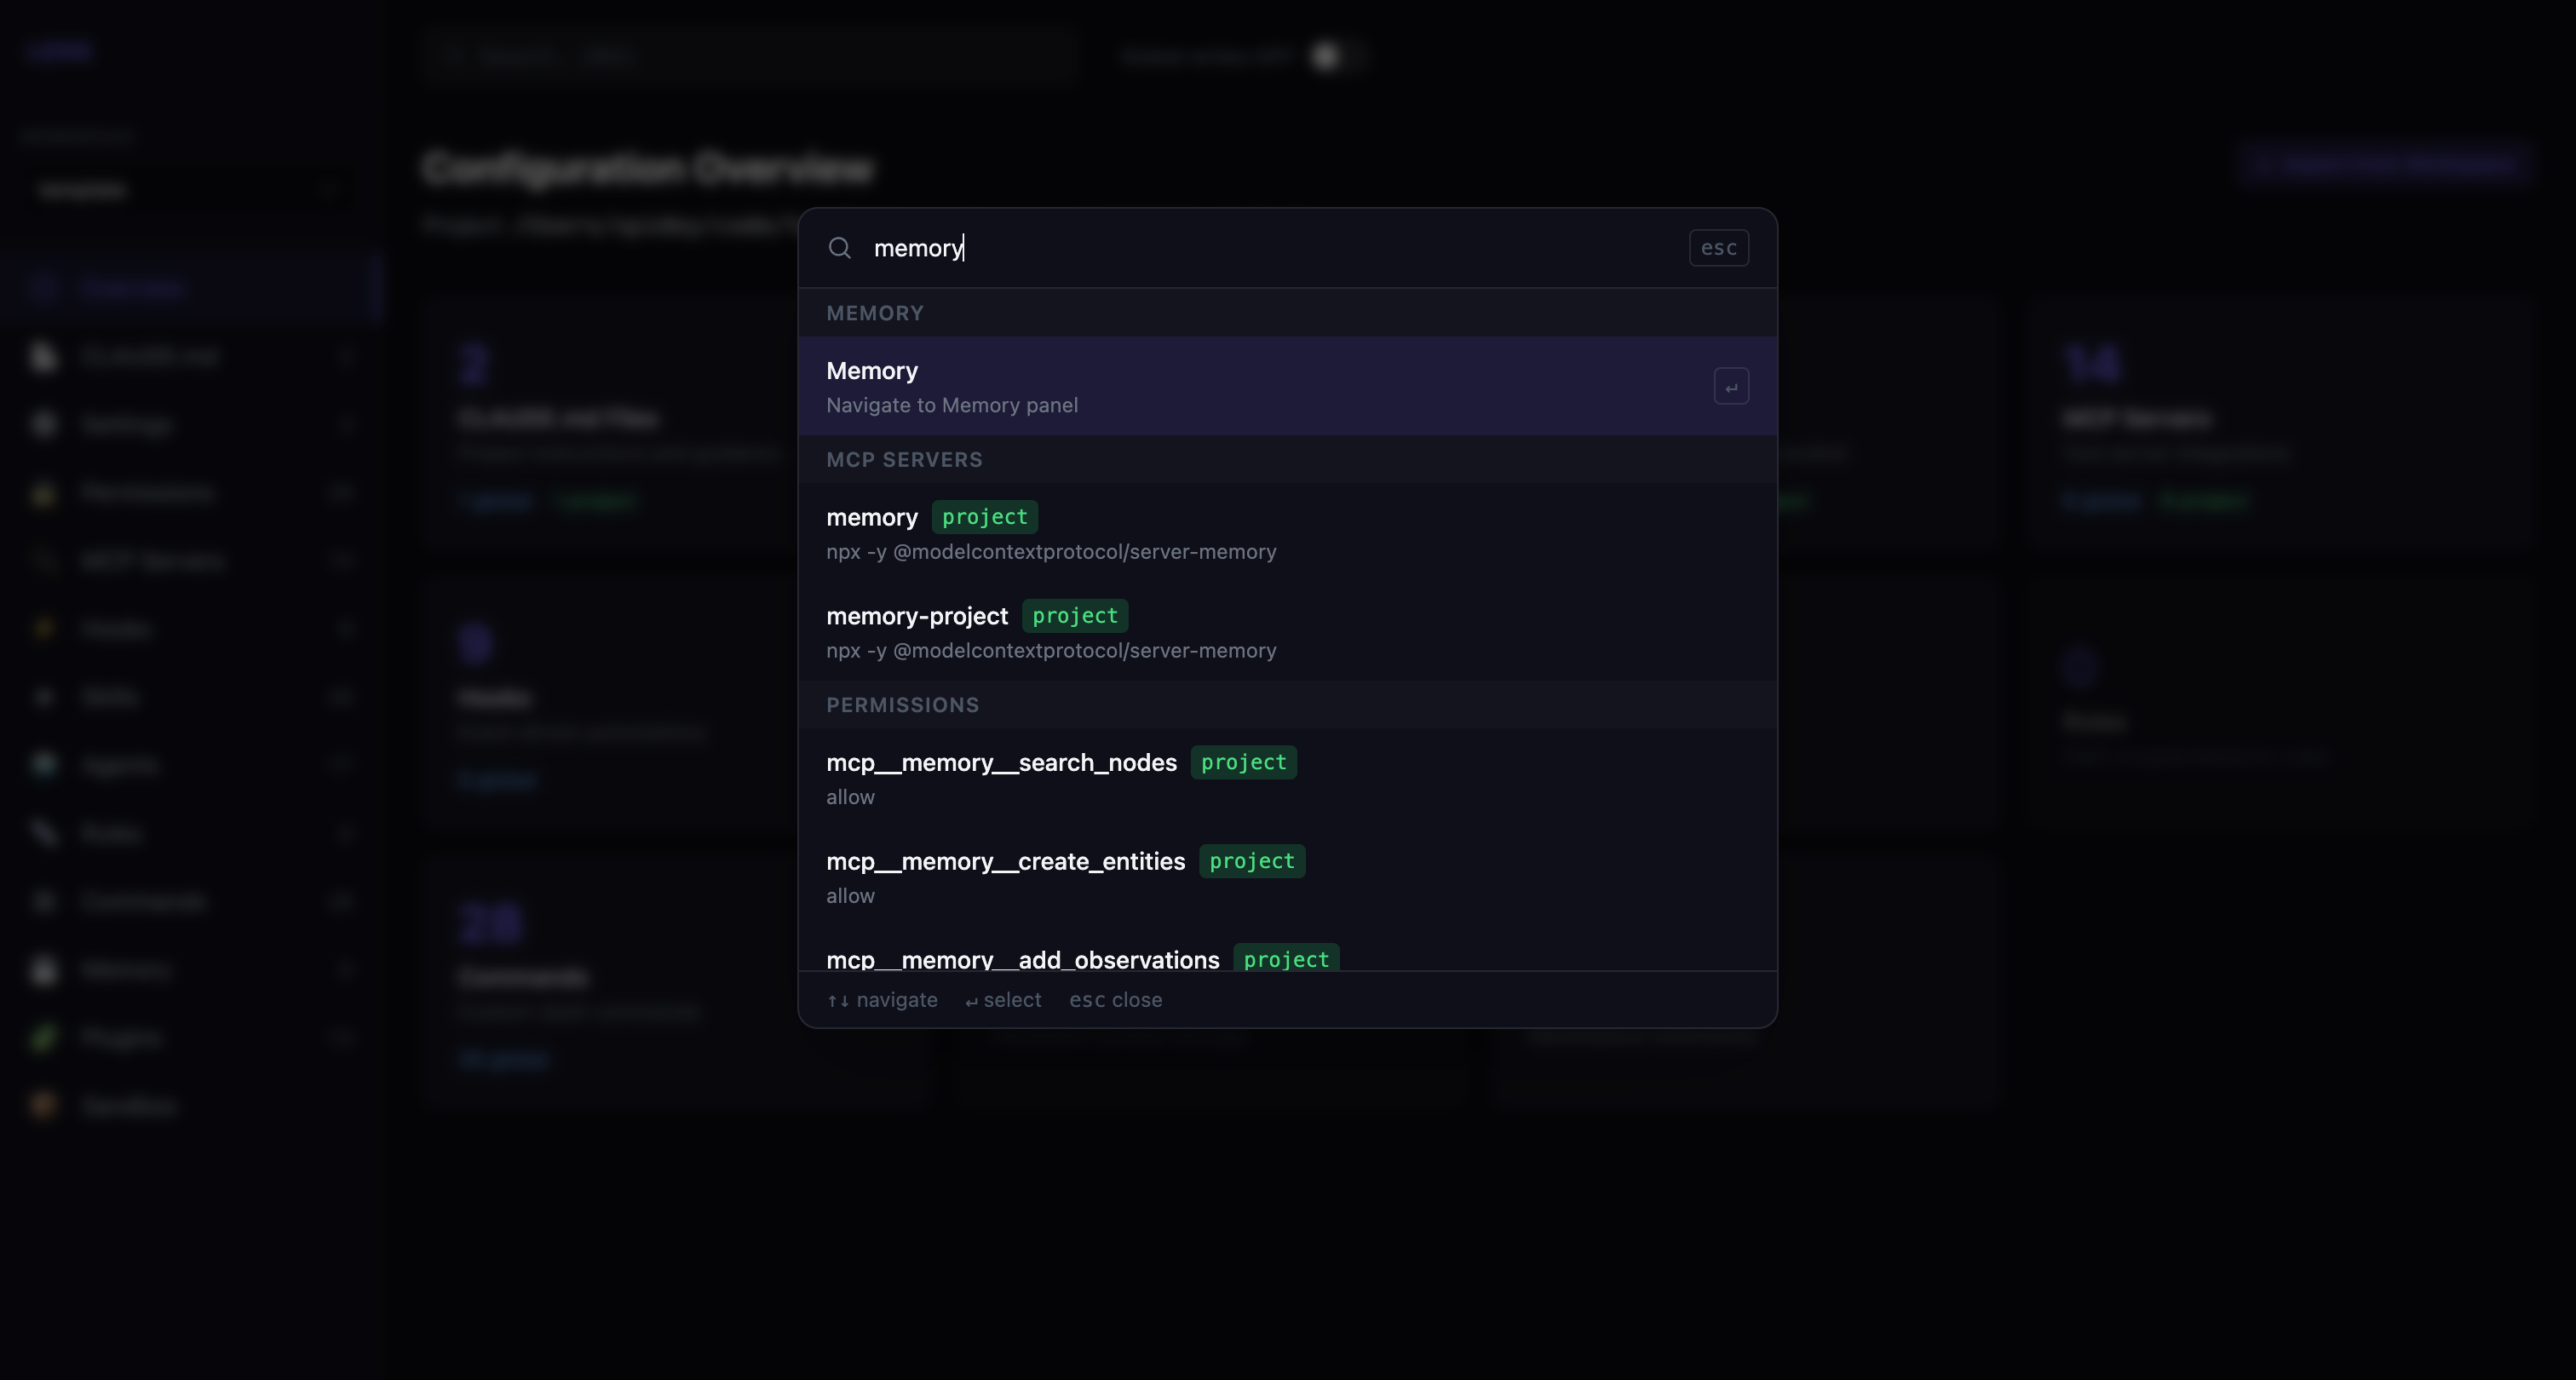Click the Commands icon in the sidebar
The width and height of the screenshot is (2576, 1380).
(44, 900)
